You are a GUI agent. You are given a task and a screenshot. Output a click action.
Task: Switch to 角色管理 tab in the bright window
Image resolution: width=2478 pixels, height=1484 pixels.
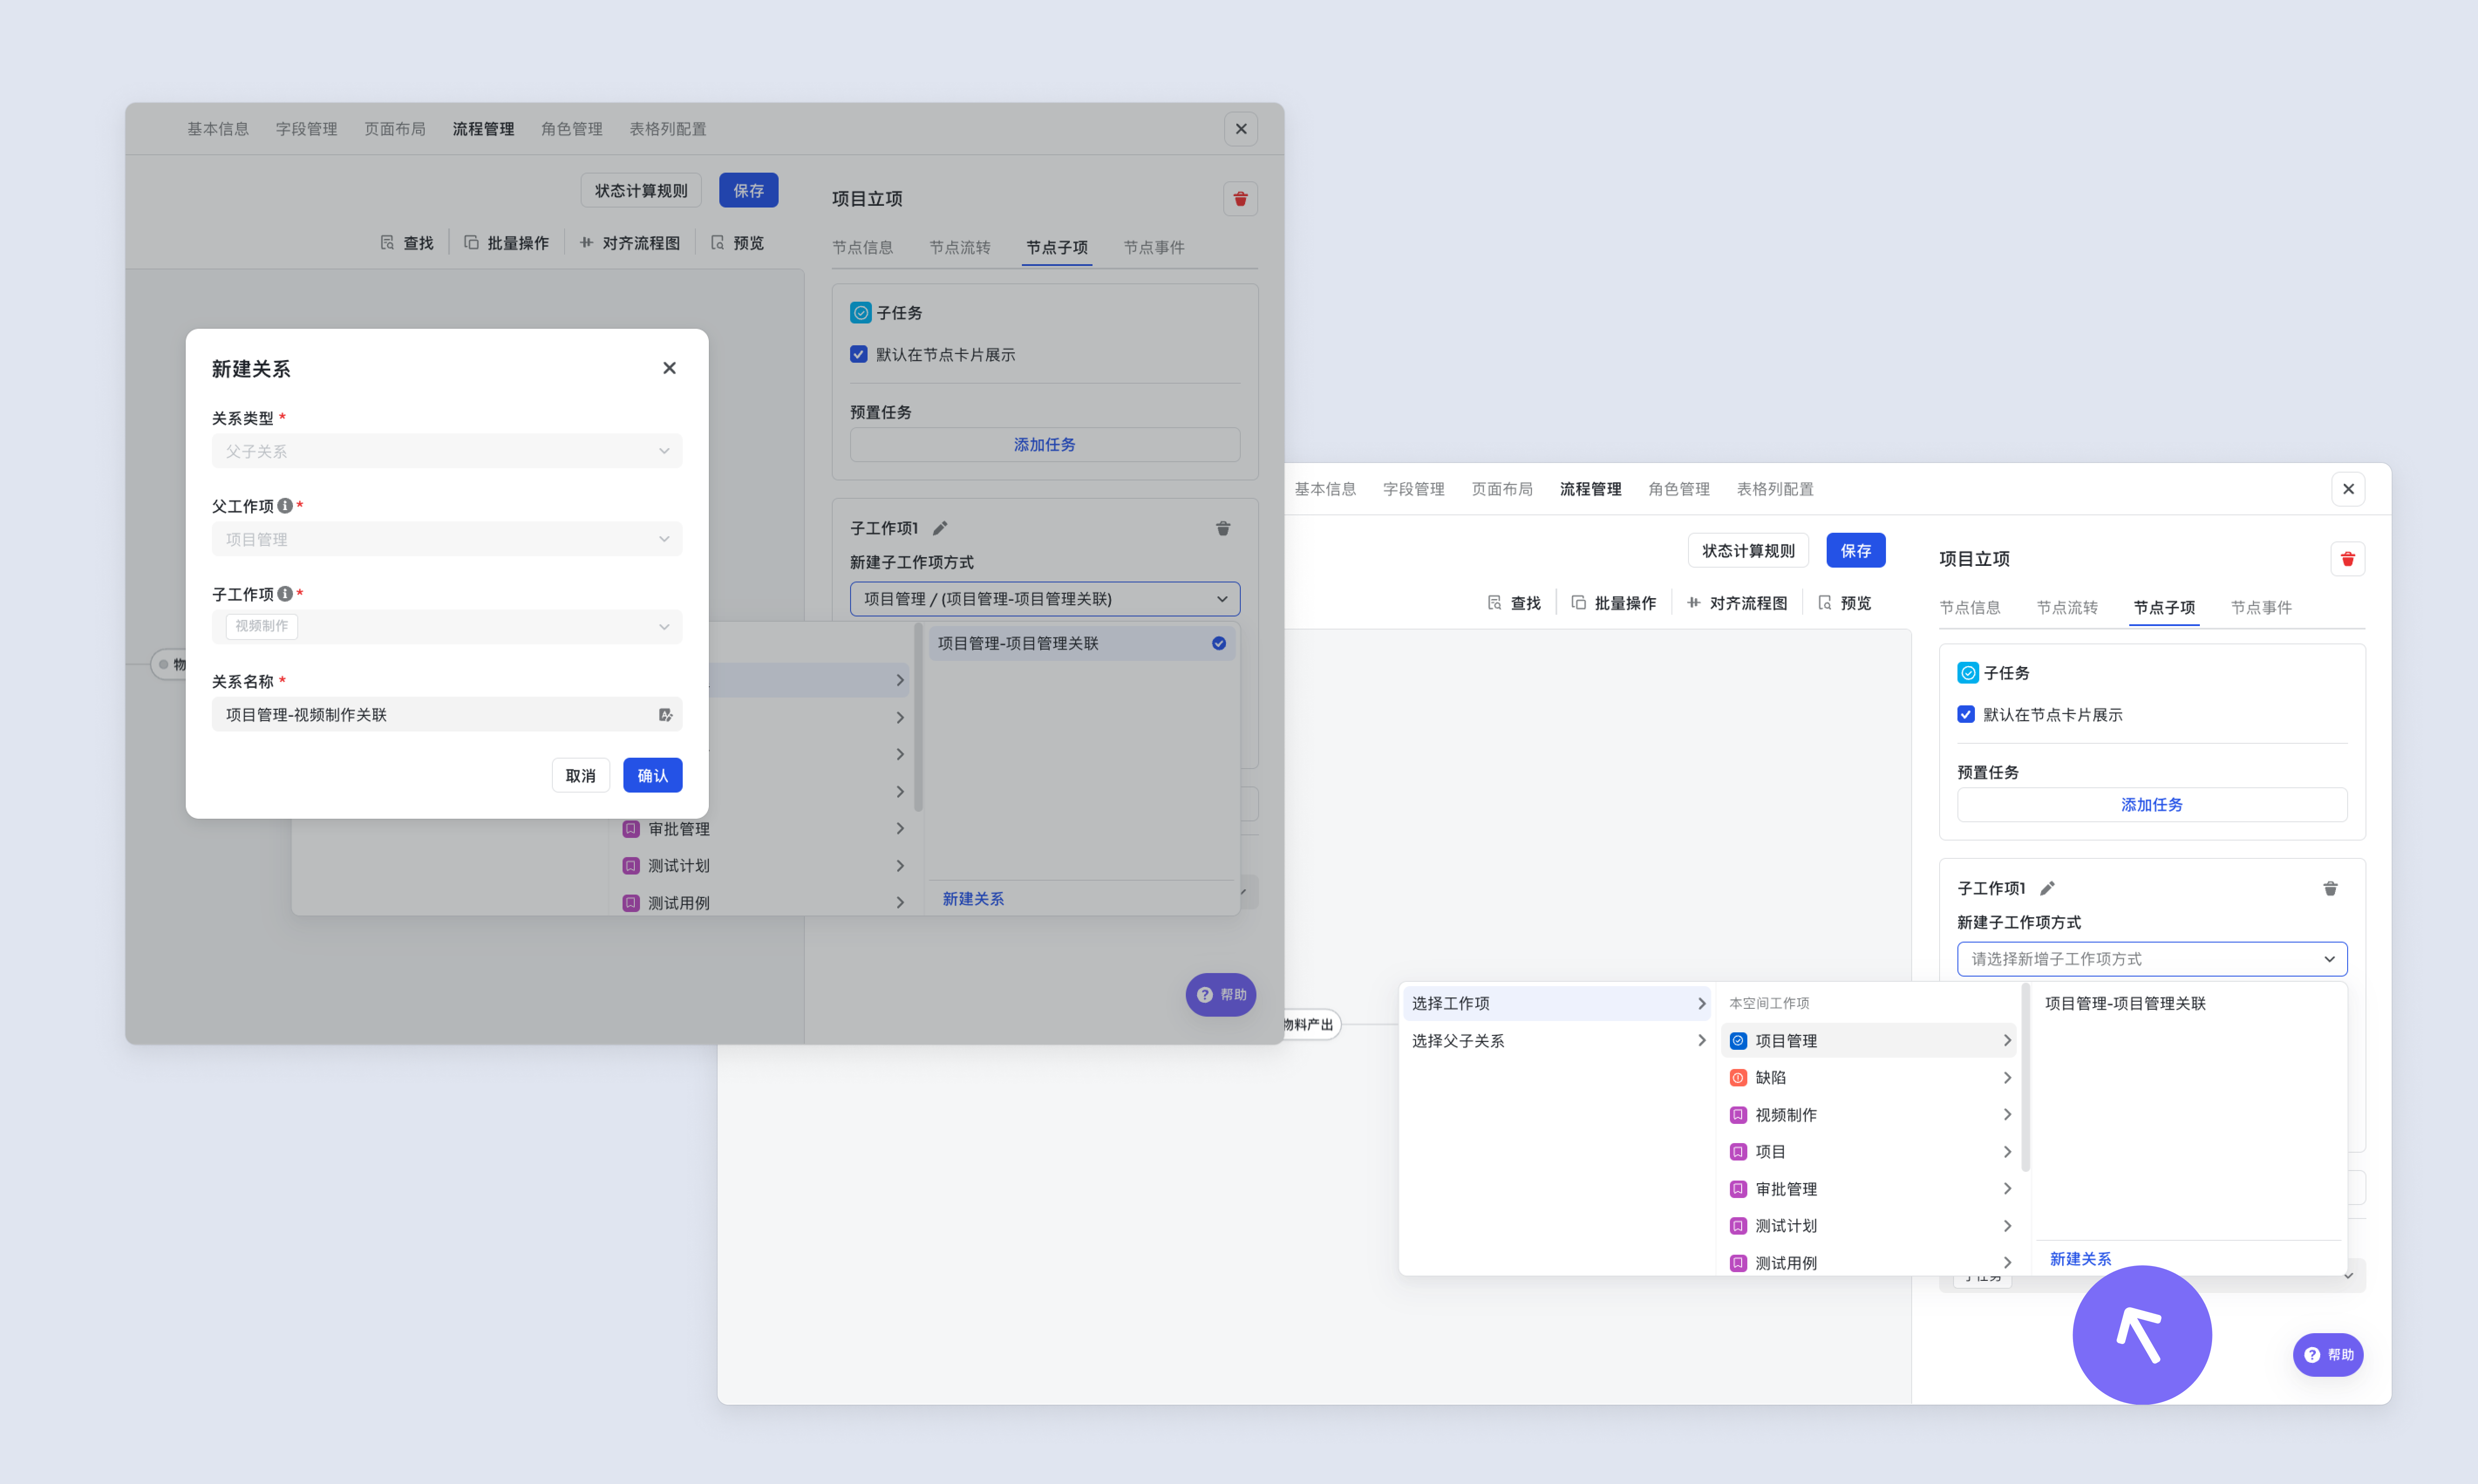click(x=1679, y=489)
